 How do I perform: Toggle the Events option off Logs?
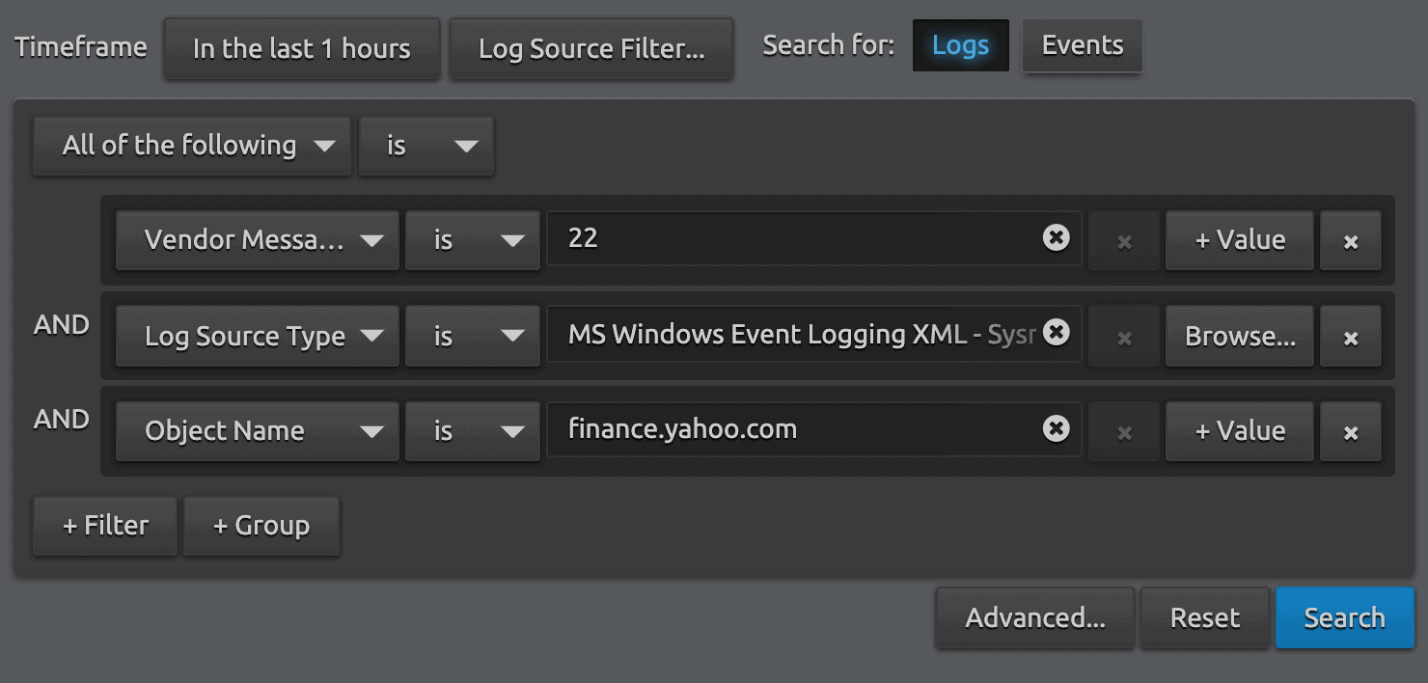(x=1081, y=45)
